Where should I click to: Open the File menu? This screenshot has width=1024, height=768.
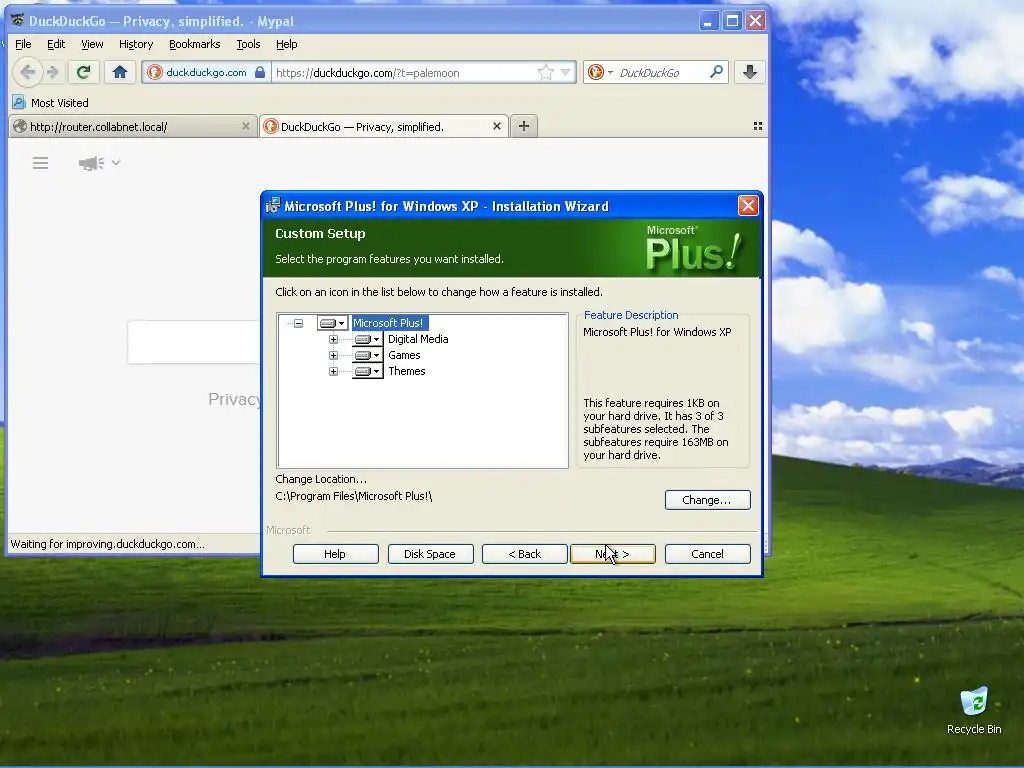(x=23, y=44)
